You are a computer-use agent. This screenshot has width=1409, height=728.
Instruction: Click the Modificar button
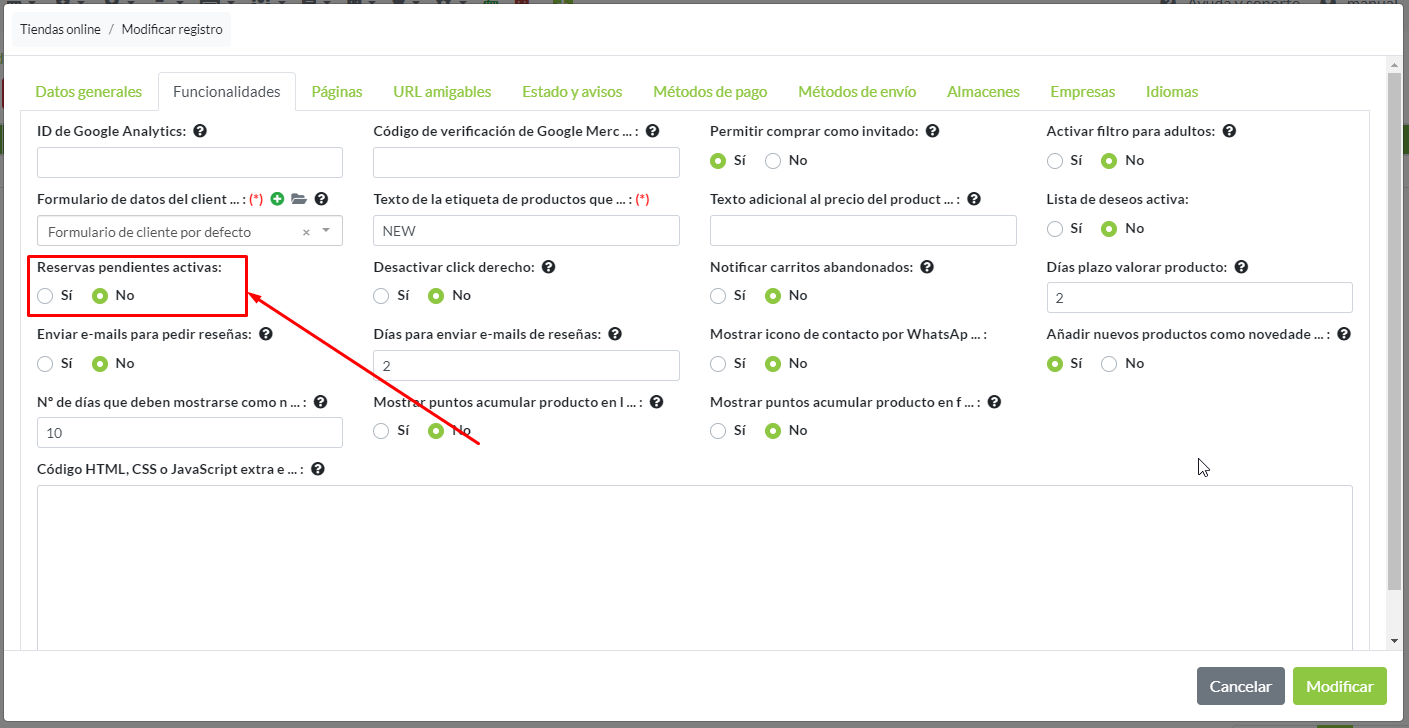(1339, 686)
